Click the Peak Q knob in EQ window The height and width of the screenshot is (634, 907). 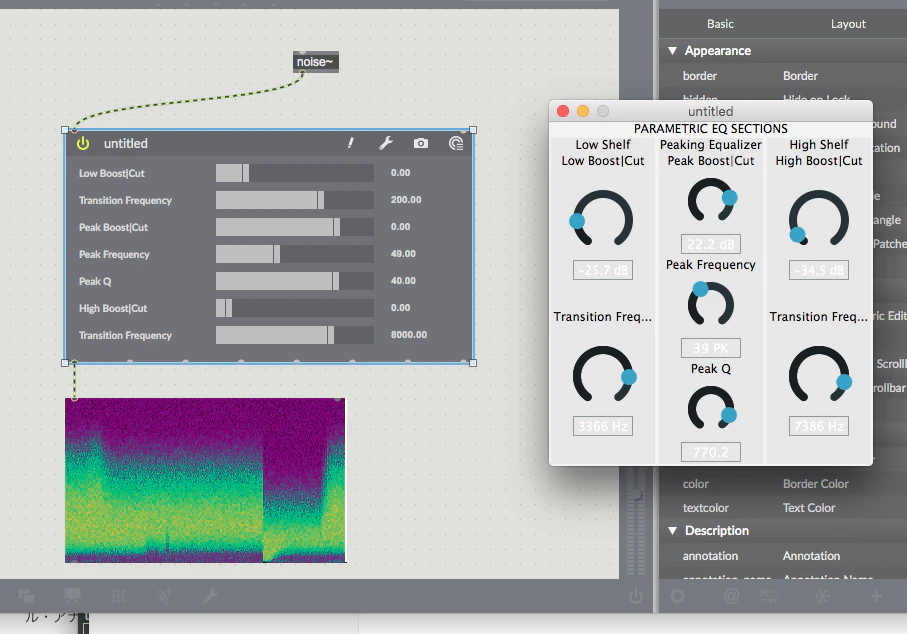711,407
